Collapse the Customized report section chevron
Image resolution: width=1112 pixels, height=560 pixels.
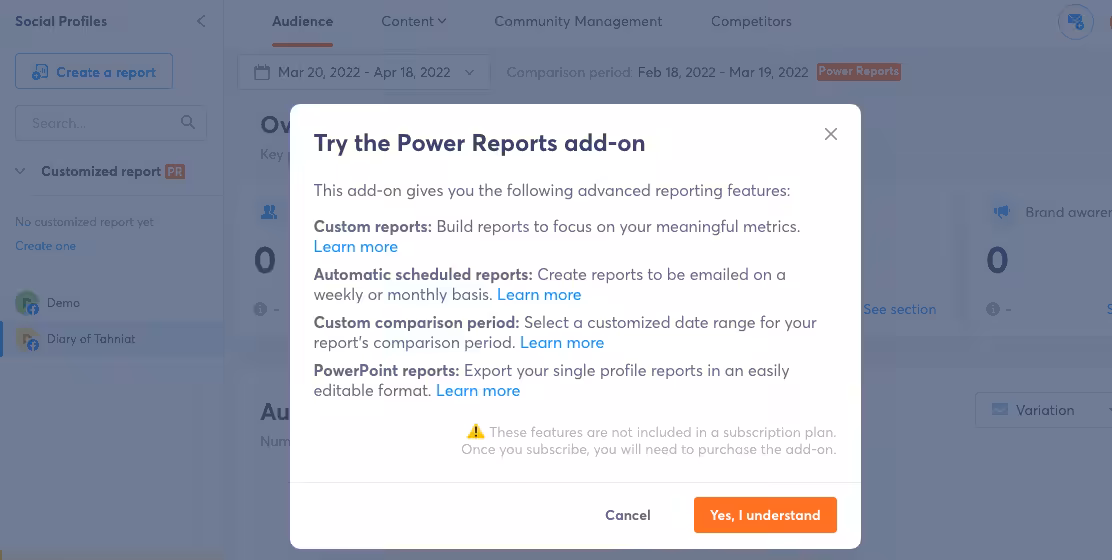(x=20, y=171)
